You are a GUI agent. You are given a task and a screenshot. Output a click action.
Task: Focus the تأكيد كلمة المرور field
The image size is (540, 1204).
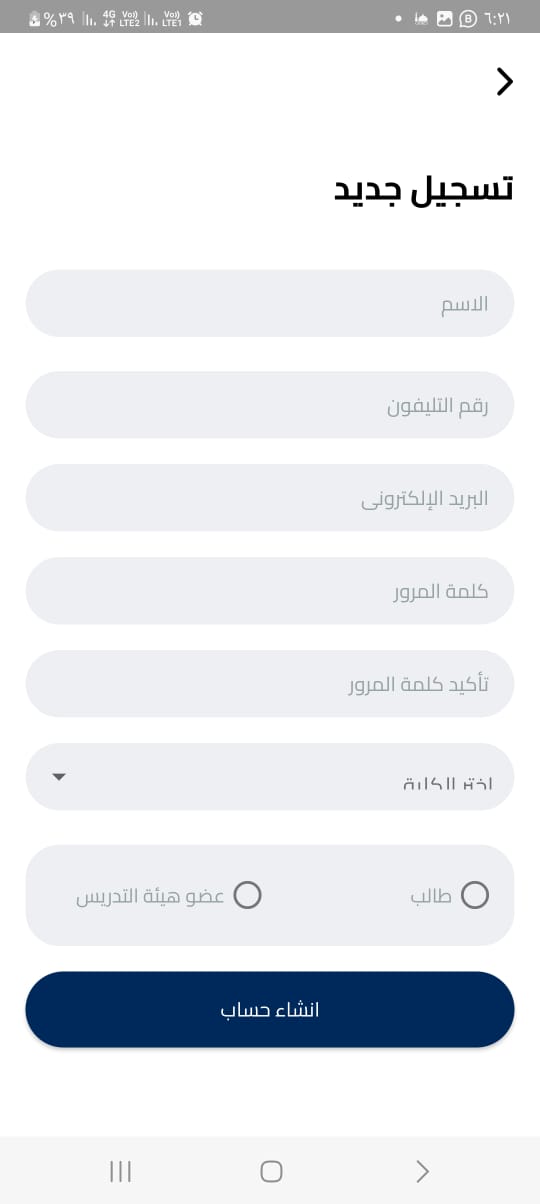coord(270,684)
